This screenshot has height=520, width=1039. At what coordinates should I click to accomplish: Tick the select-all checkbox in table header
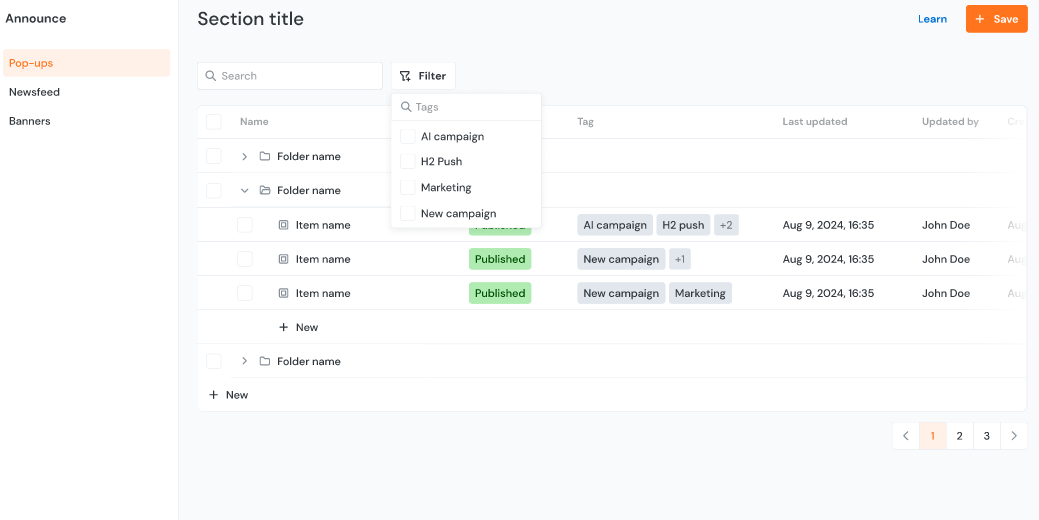tap(214, 122)
